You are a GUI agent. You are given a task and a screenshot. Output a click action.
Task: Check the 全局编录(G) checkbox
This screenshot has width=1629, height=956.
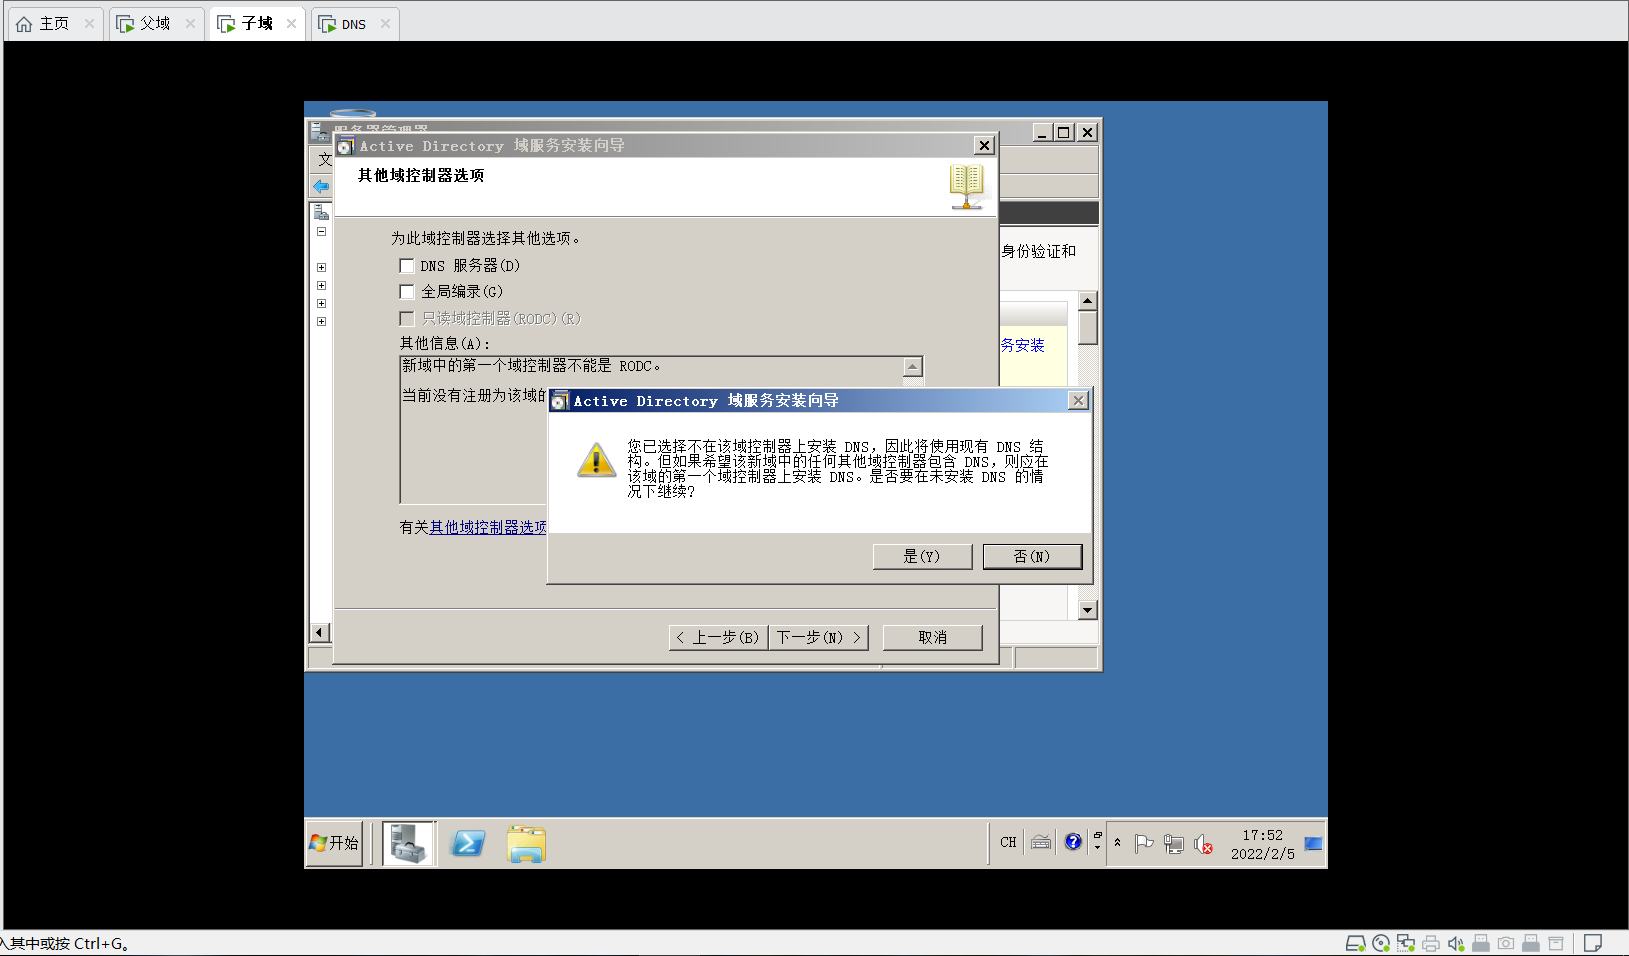tap(407, 292)
